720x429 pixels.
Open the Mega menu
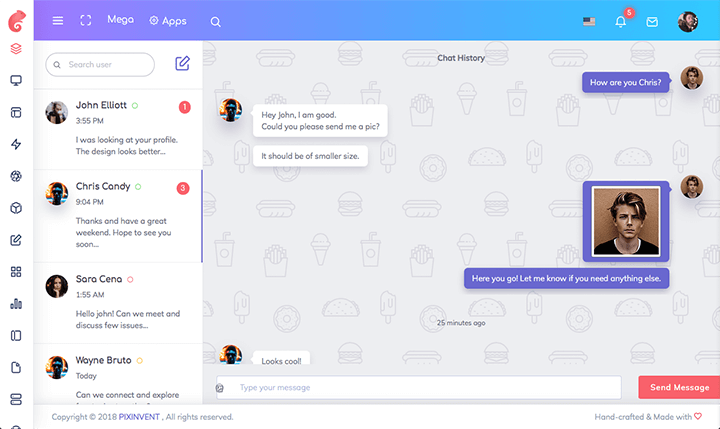120,20
